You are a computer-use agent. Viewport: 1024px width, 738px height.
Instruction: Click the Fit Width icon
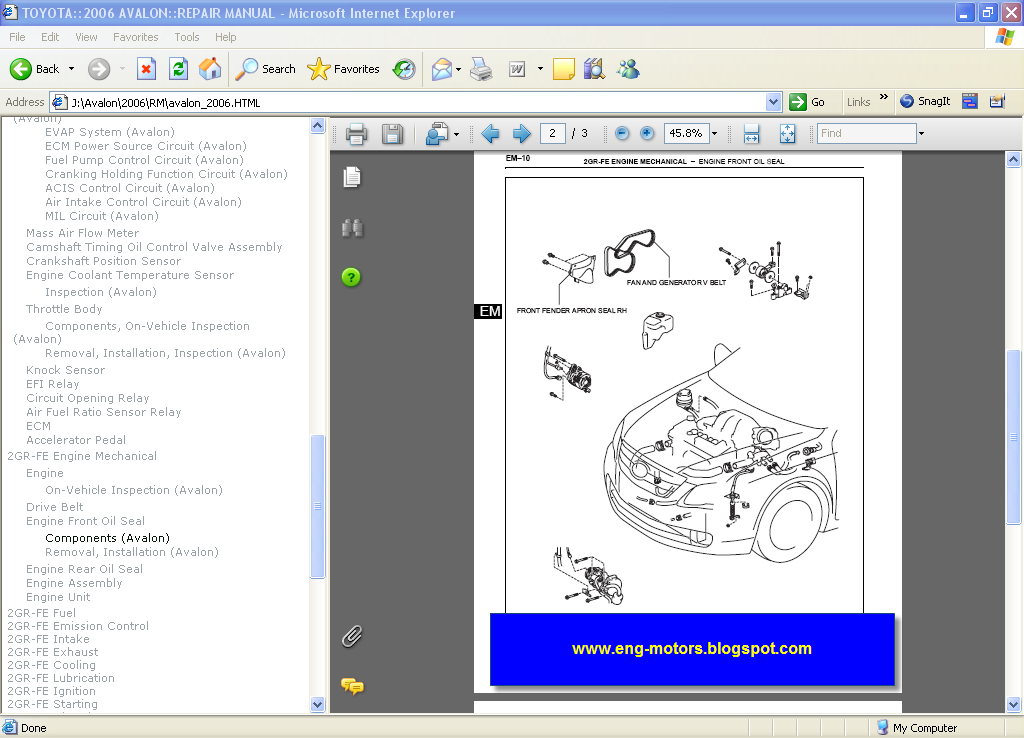(x=752, y=134)
